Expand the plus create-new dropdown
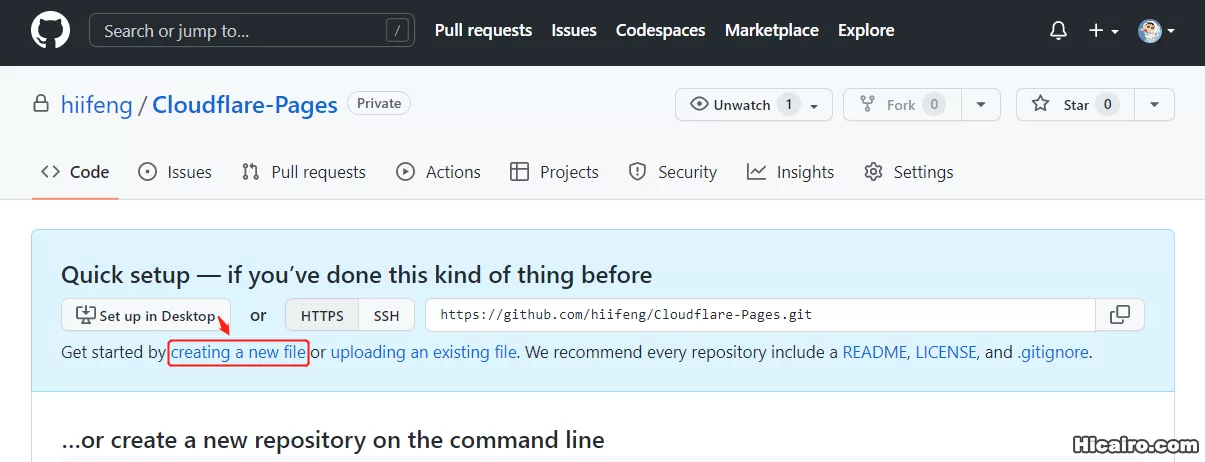 point(1104,31)
